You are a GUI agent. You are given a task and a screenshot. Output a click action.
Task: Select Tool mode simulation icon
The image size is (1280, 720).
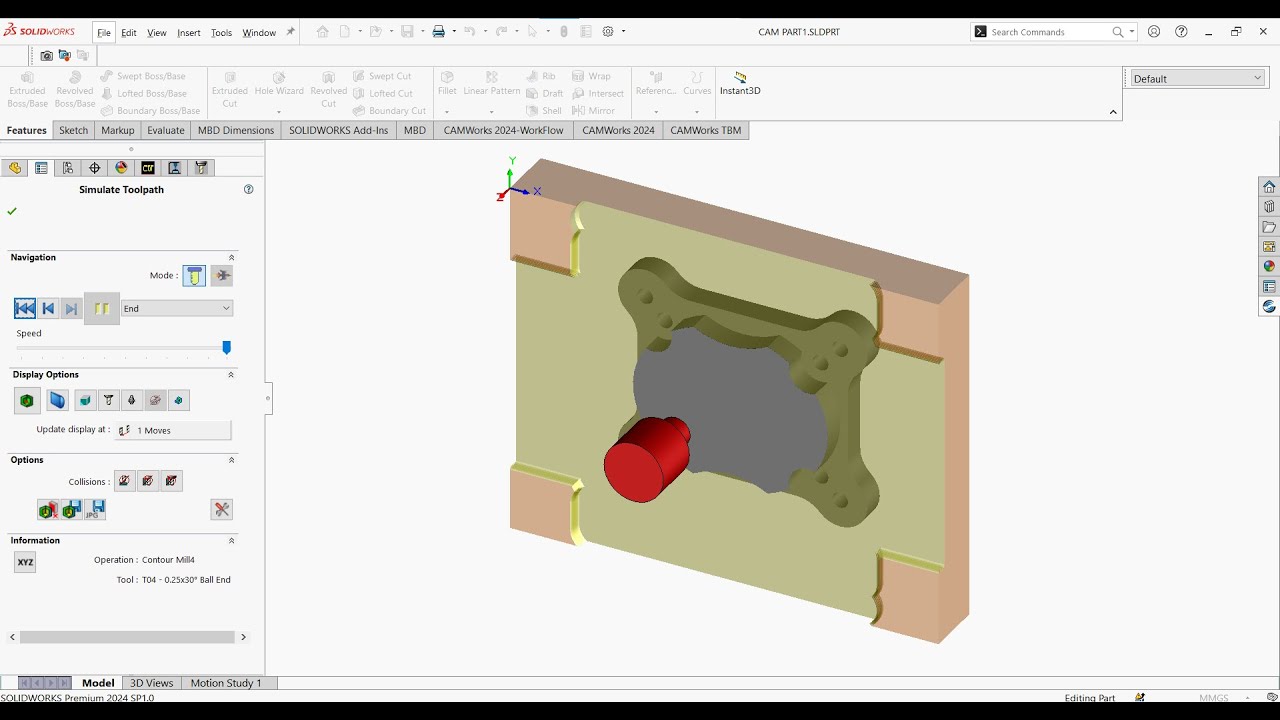click(x=194, y=276)
